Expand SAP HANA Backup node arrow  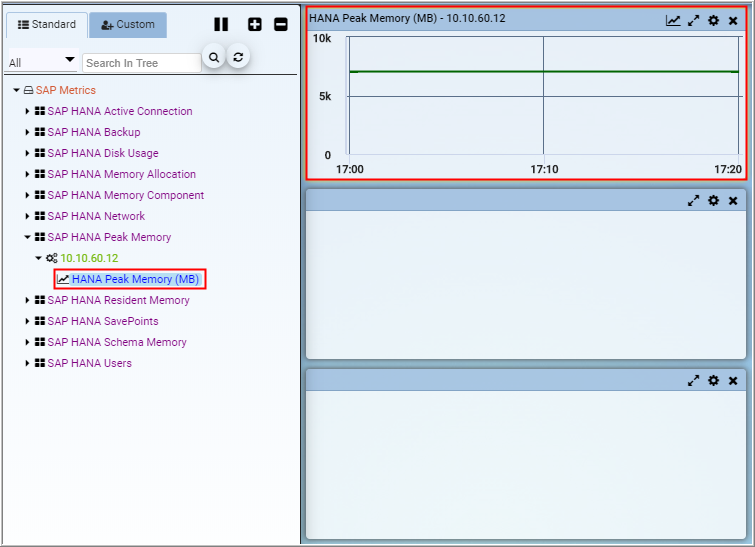point(27,132)
